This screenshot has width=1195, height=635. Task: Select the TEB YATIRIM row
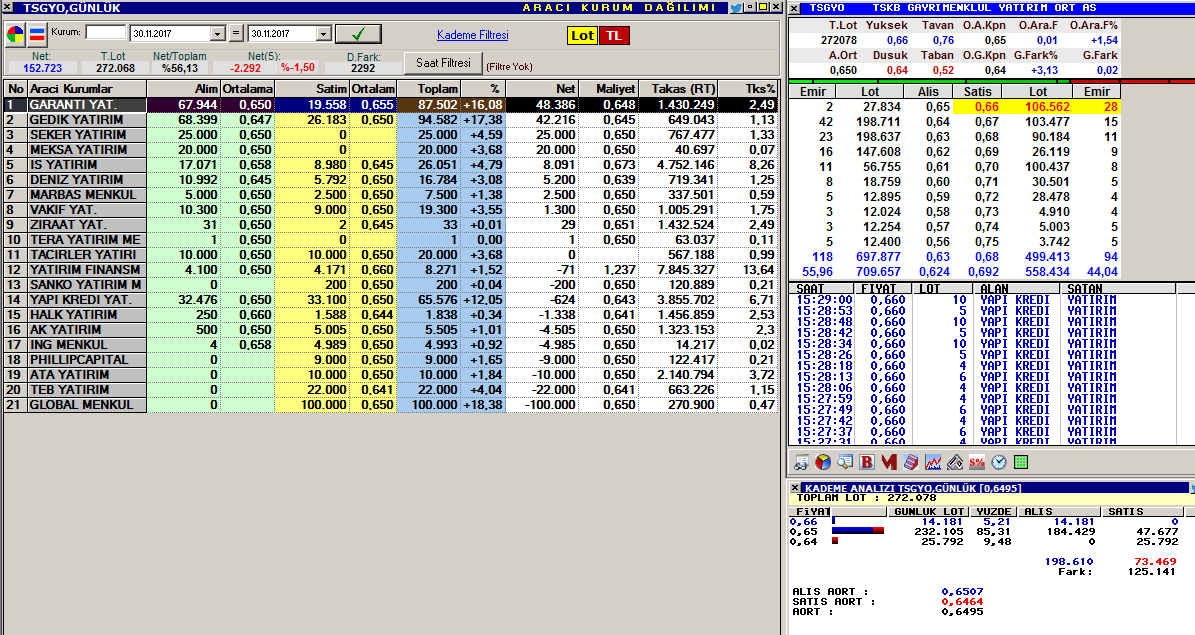390,390
